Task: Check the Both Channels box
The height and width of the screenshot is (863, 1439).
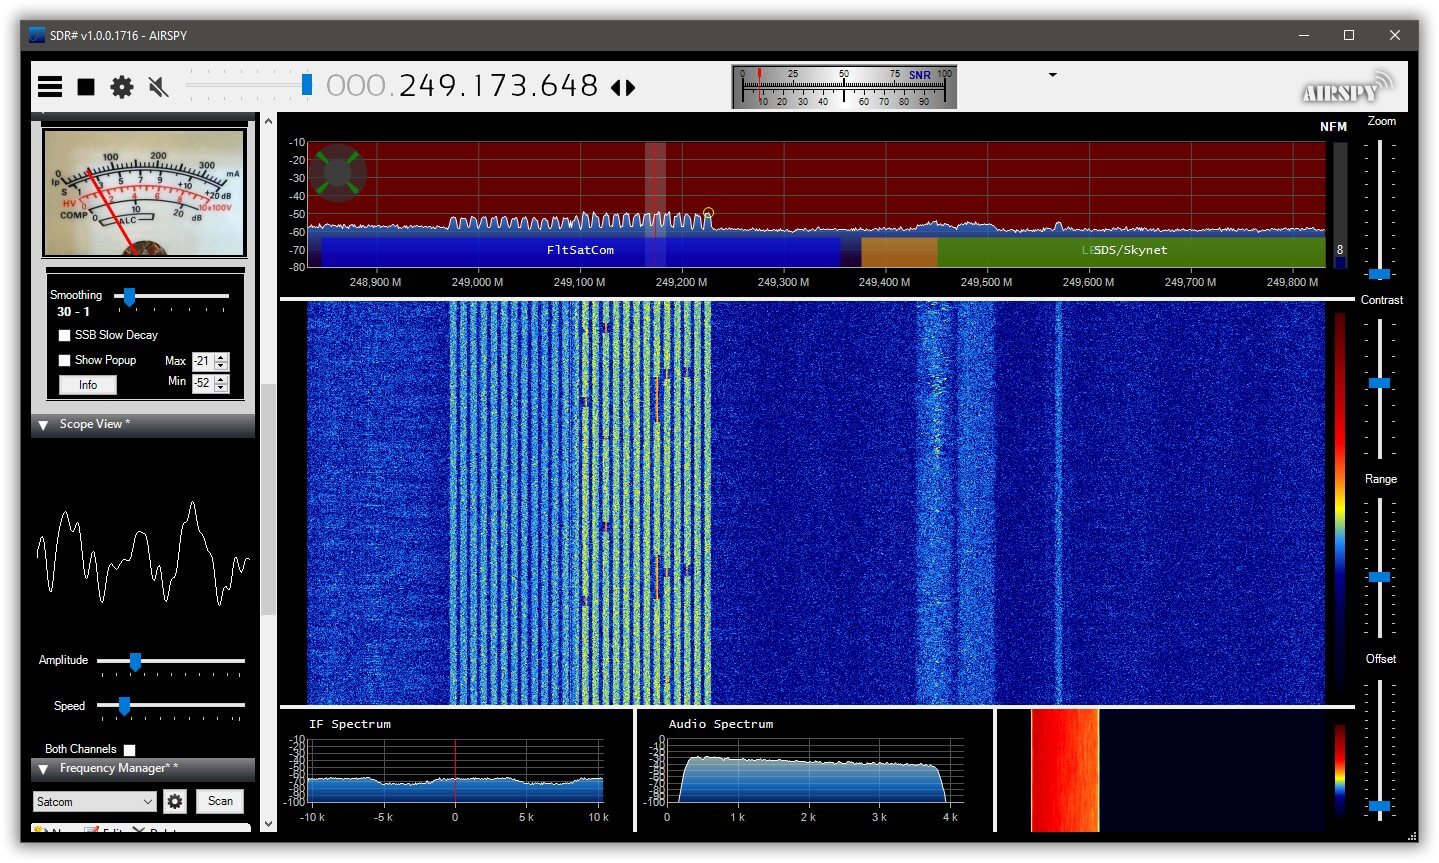Action: [x=128, y=749]
